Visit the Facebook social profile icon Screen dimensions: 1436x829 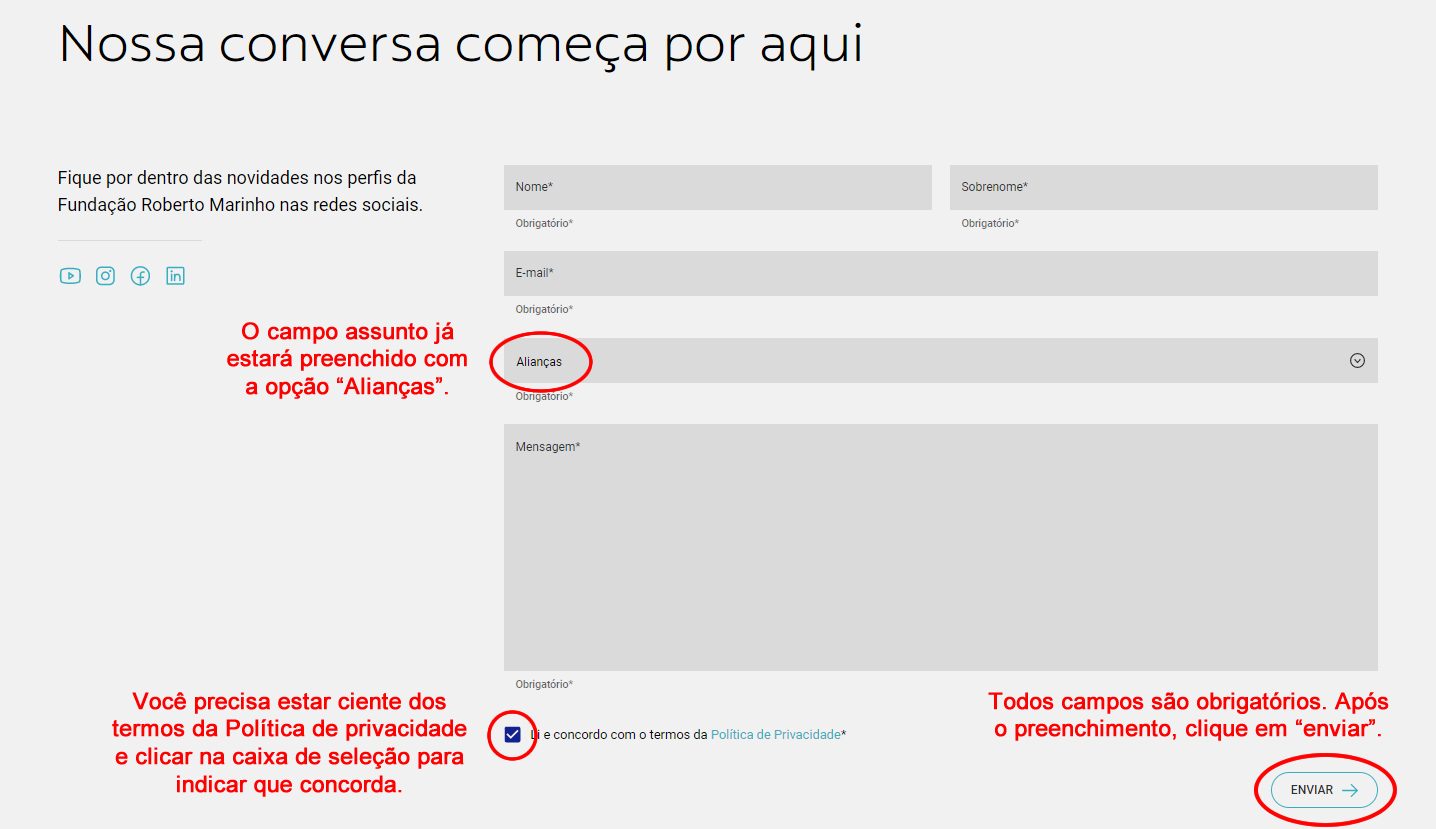click(140, 276)
